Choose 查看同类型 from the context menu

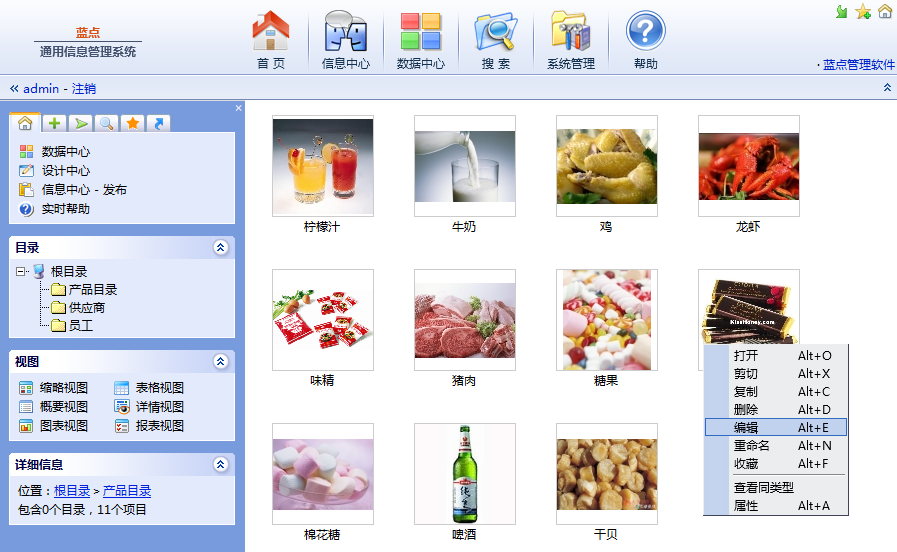[x=776, y=487]
